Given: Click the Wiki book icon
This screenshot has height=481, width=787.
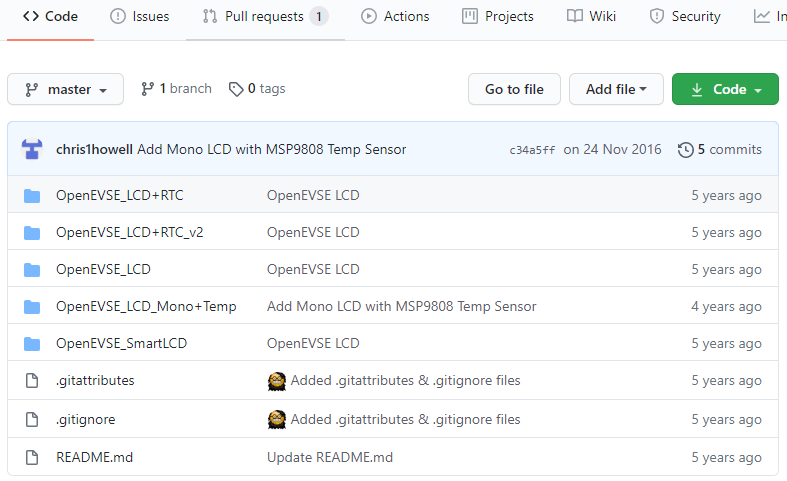Looking at the screenshot, I should point(575,16).
